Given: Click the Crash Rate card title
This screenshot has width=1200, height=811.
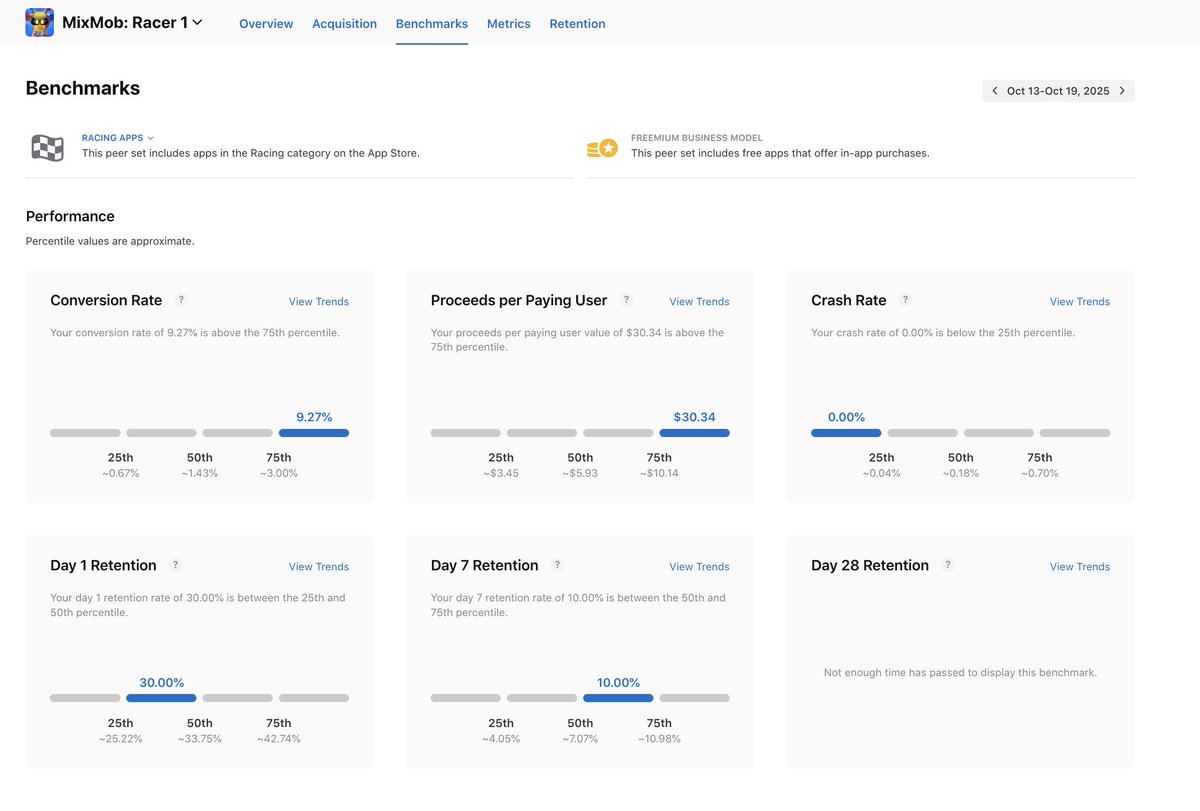Looking at the screenshot, I should pyautogui.click(x=849, y=300).
